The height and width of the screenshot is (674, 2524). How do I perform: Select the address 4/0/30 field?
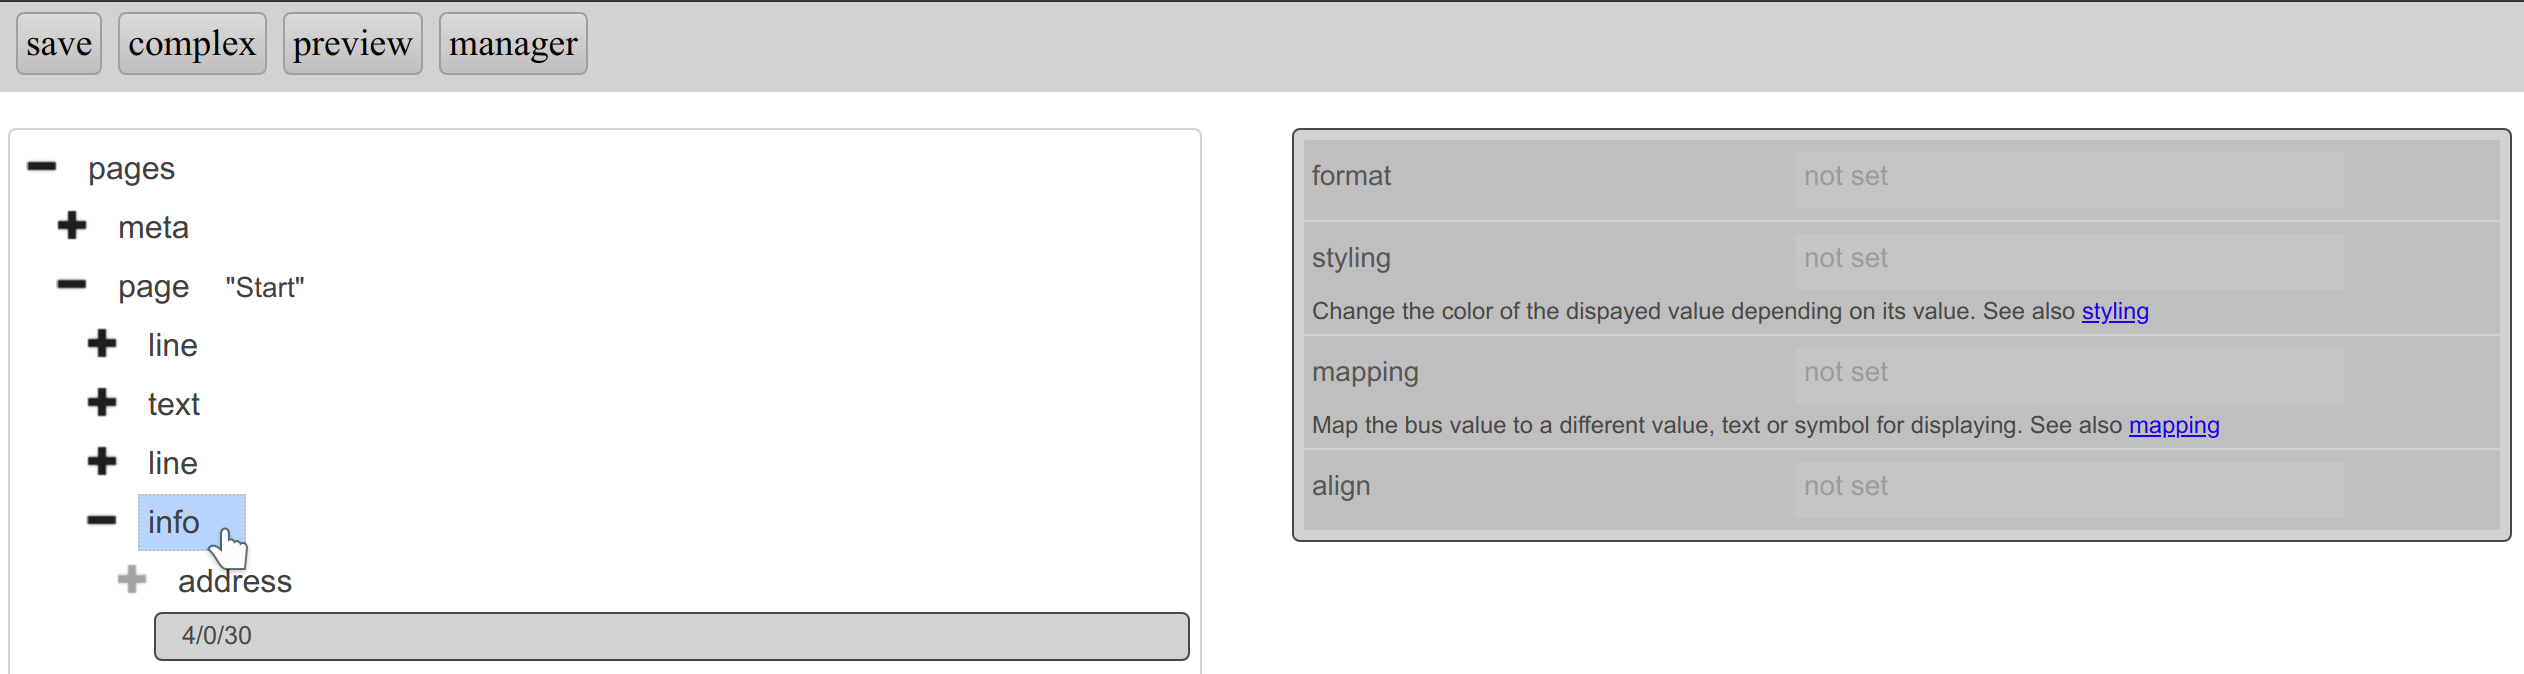[671, 636]
